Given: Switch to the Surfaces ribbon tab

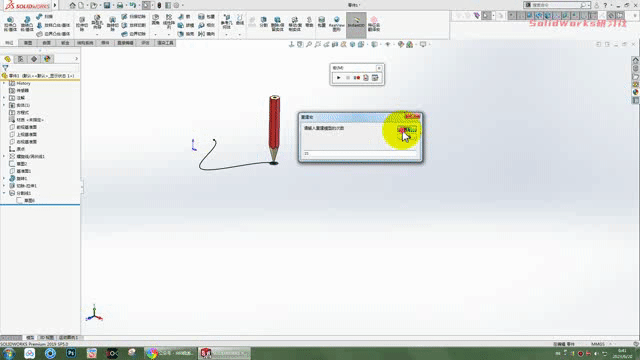Looking at the screenshot, I should point(47,43).
